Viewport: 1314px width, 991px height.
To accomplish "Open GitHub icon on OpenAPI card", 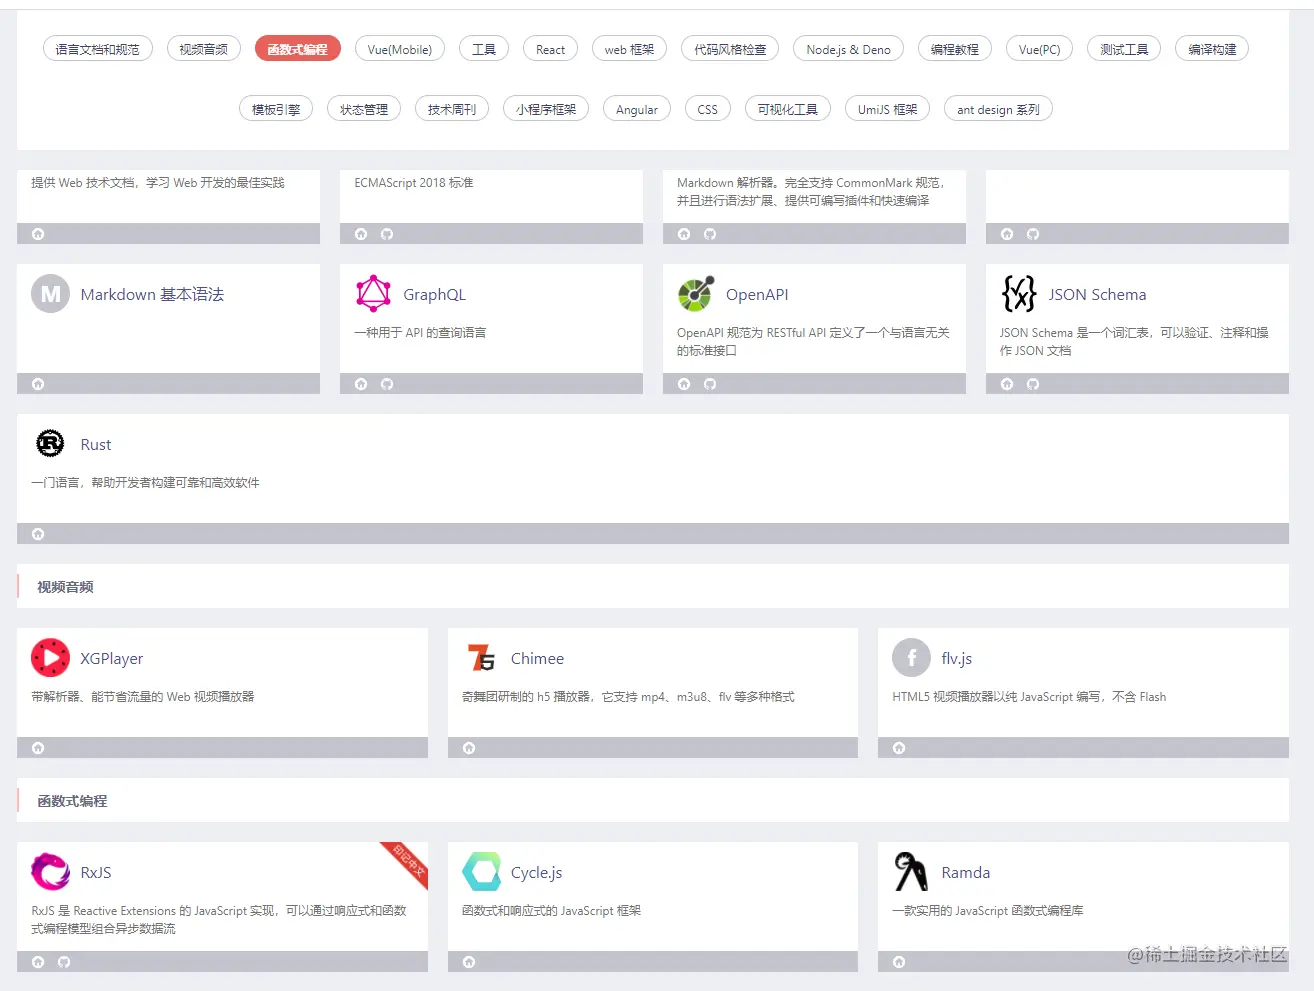I will pos(710,384).
